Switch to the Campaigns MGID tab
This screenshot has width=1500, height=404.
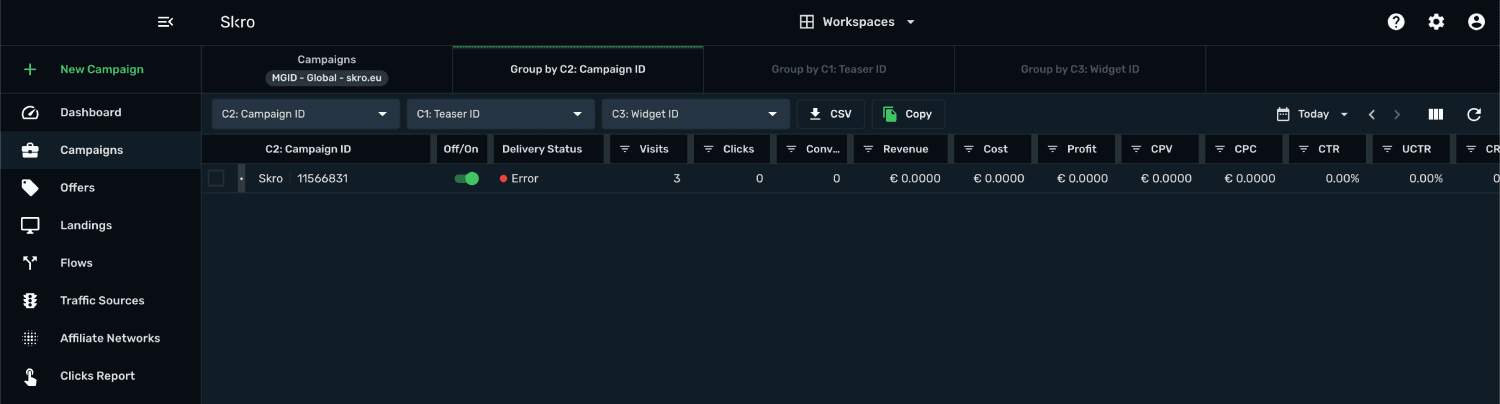click(327, 69)
